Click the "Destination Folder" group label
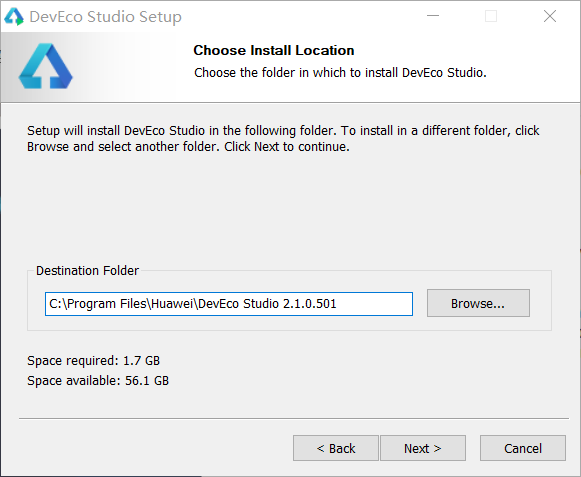 [x=87, y=271]
